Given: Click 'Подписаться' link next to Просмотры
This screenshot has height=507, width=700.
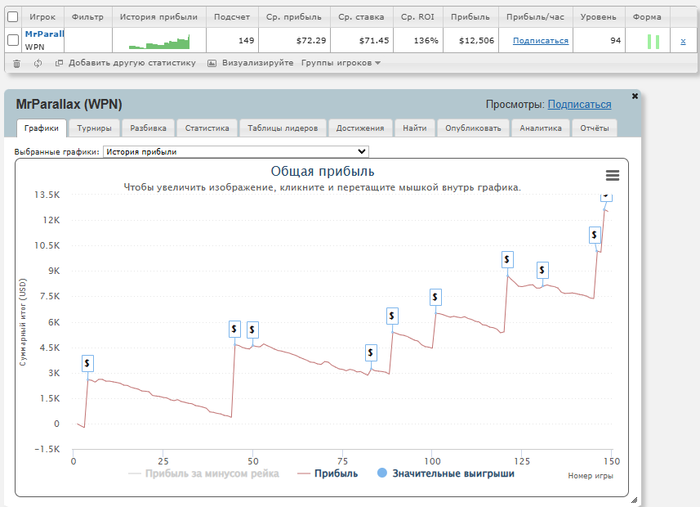Looking at the screenshot, I should [579, 104].
